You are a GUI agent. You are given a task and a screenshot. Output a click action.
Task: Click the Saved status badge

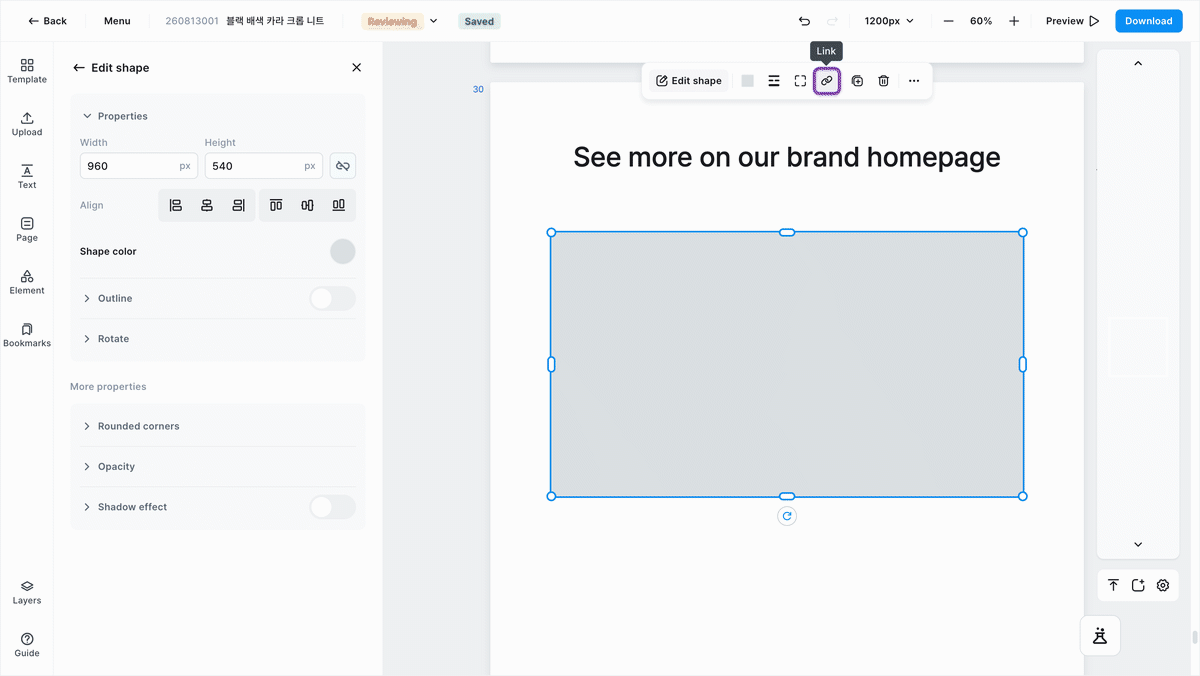coord(480,21)
